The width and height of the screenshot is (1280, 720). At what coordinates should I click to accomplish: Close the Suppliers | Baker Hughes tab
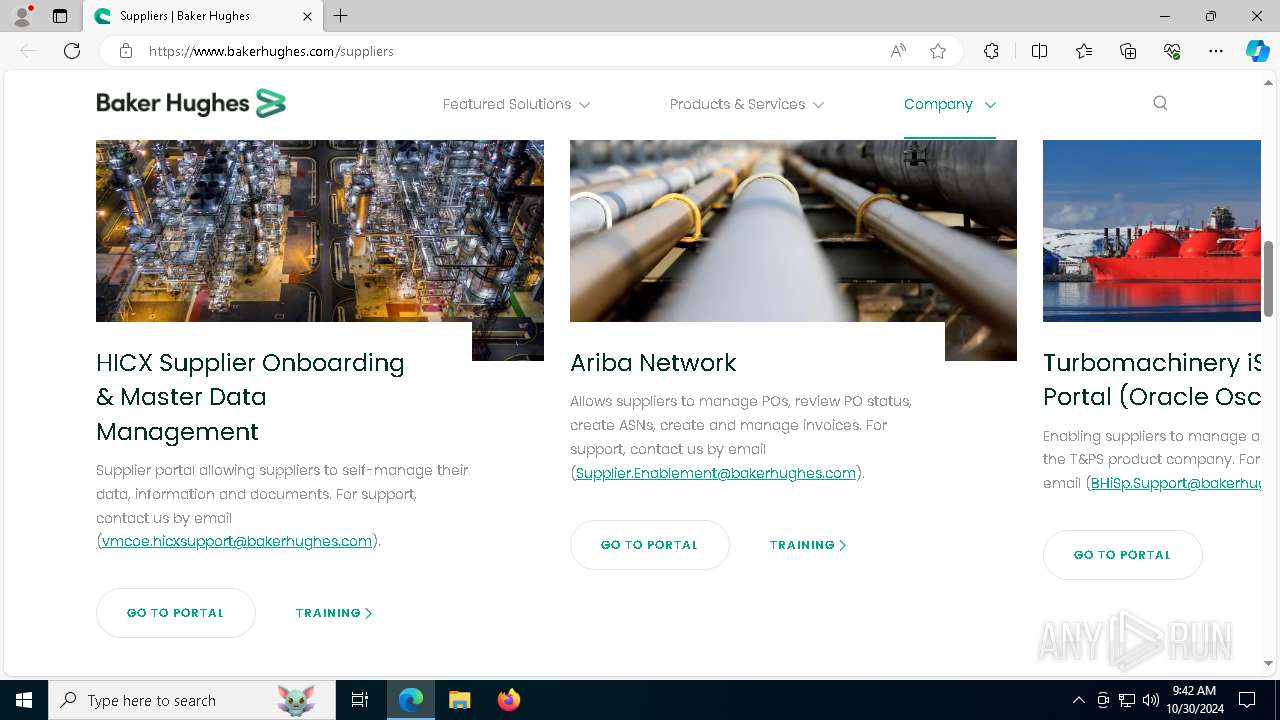pos(307,16)
